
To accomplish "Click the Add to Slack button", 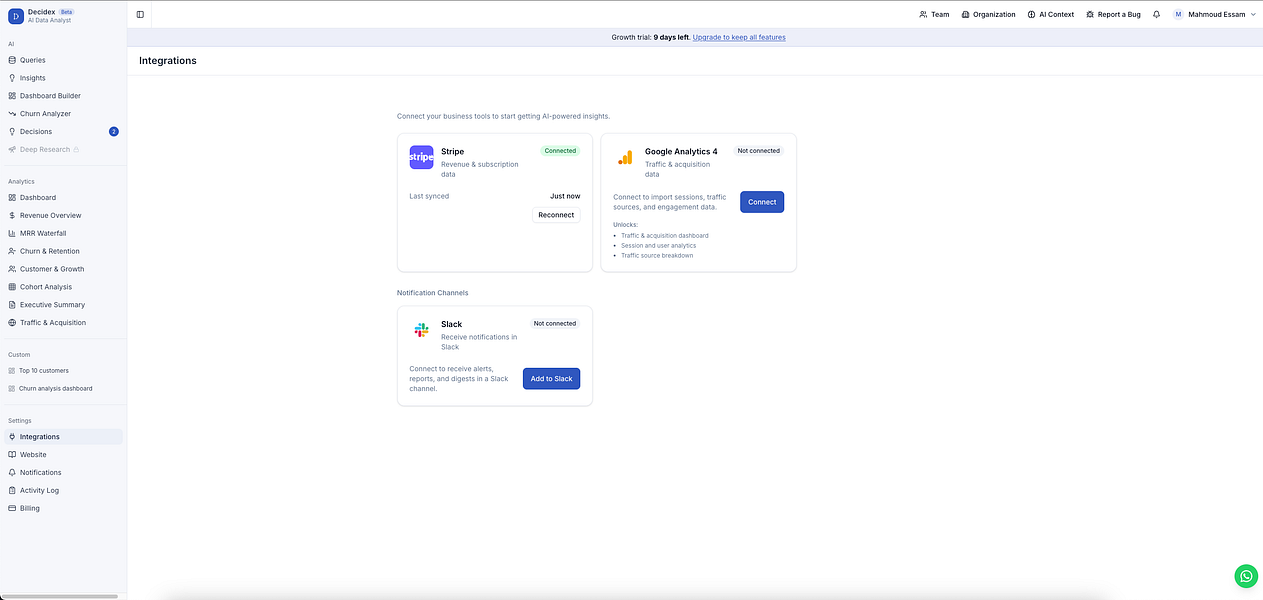I will coord(551,379).
